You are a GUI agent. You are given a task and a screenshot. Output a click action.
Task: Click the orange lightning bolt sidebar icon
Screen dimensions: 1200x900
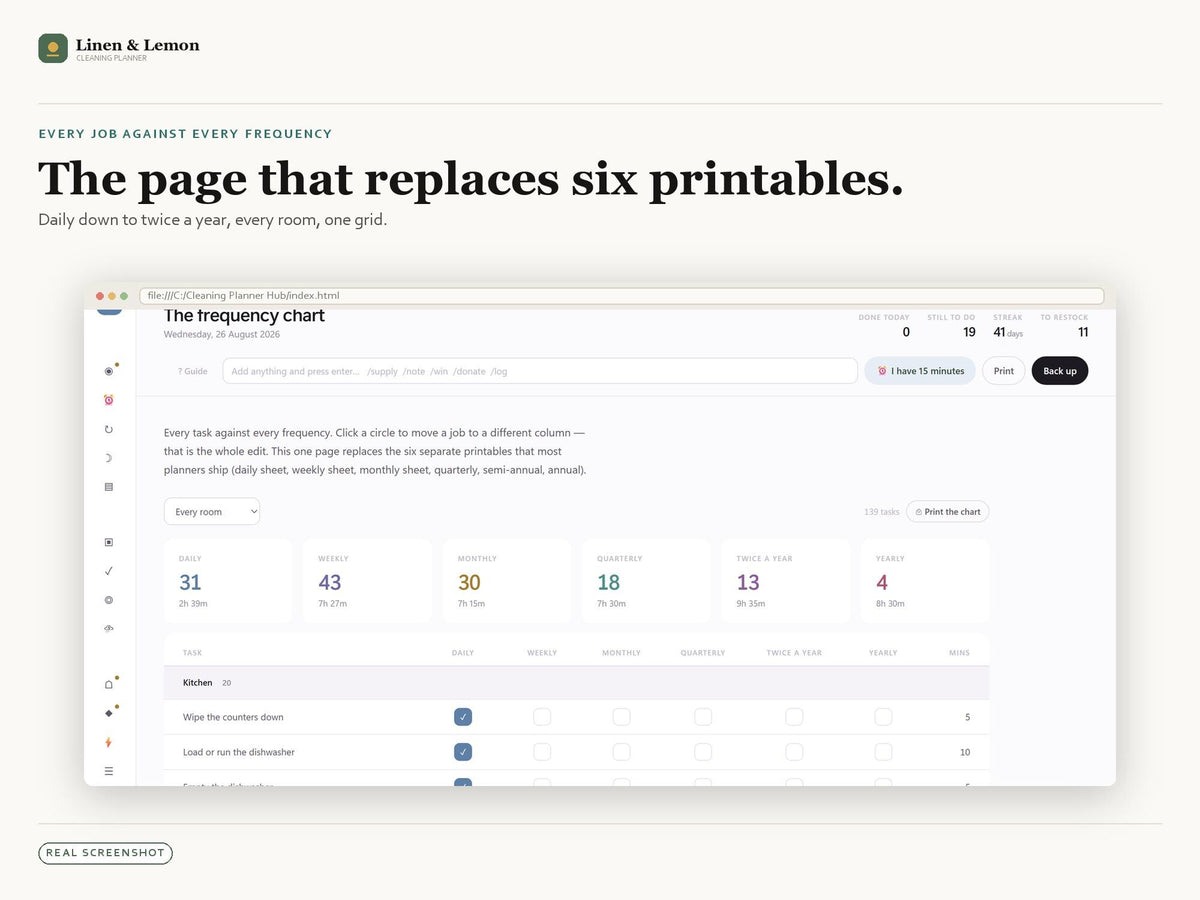click(x=109, y=742)
